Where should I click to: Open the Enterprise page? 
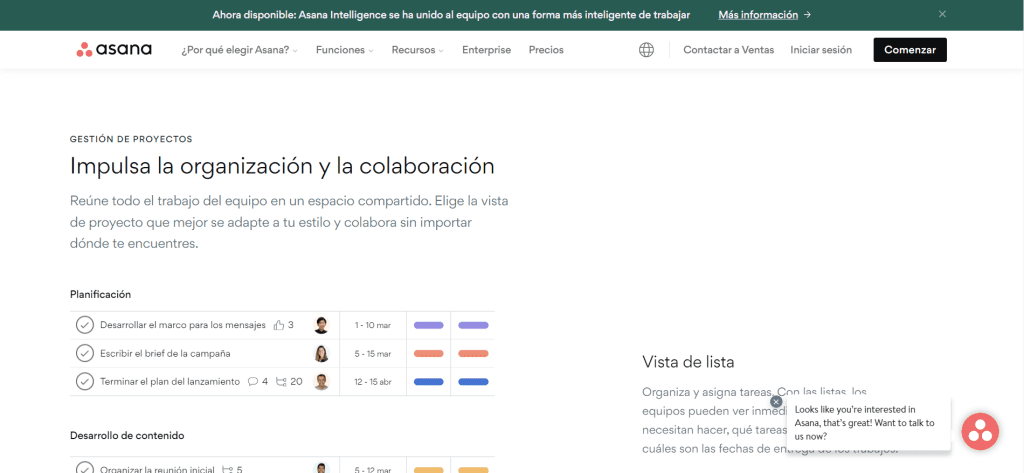coord(487,50)
